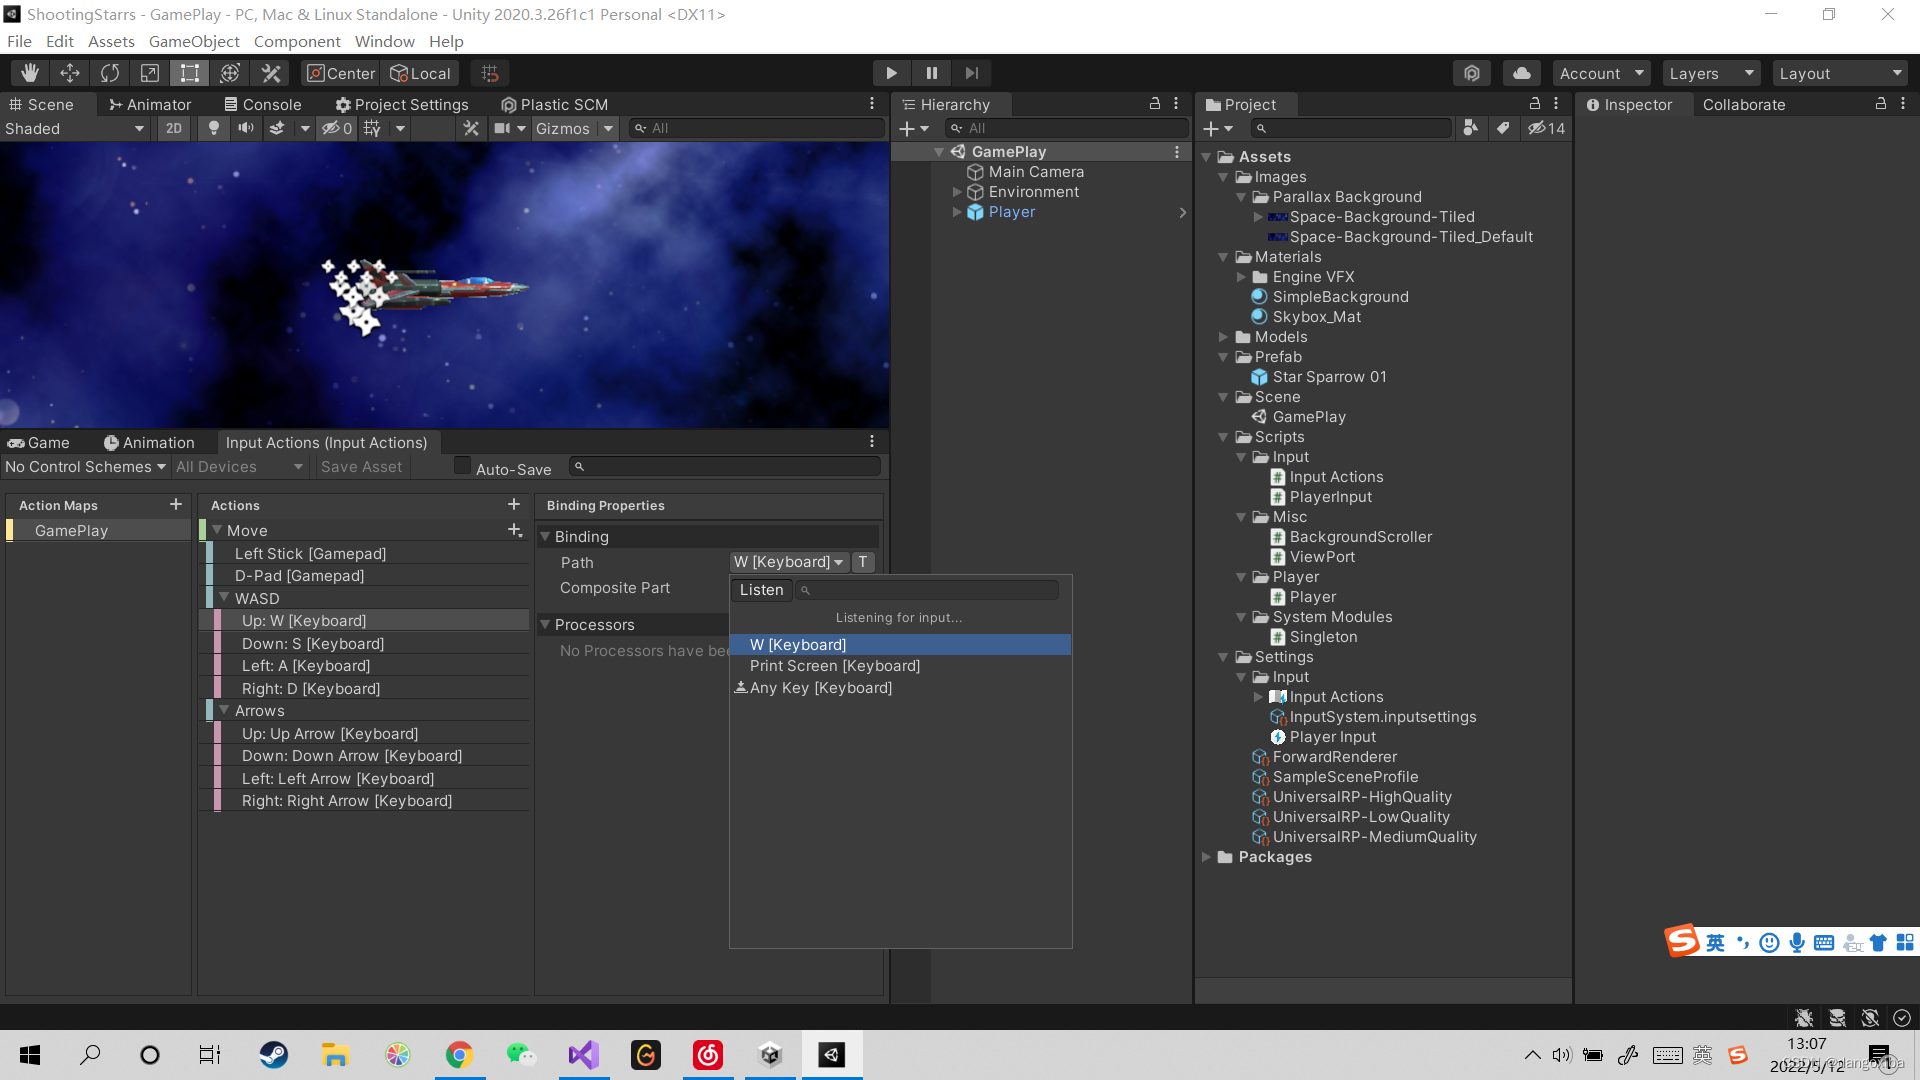Open the Layers dropdown
Viewport: 1920px width, 1080px height.
(1710, 73)
